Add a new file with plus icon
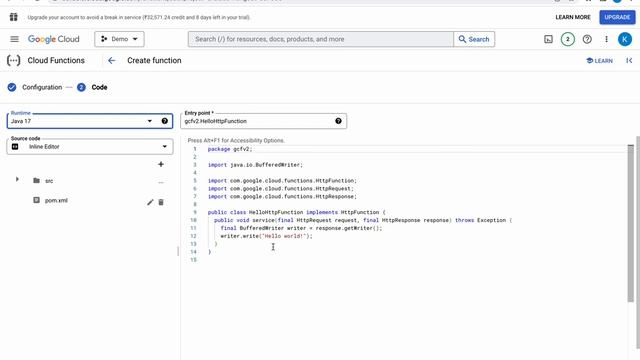Viewport: 640px width, 360px height. pyautogui.click(x=161, y=164)
